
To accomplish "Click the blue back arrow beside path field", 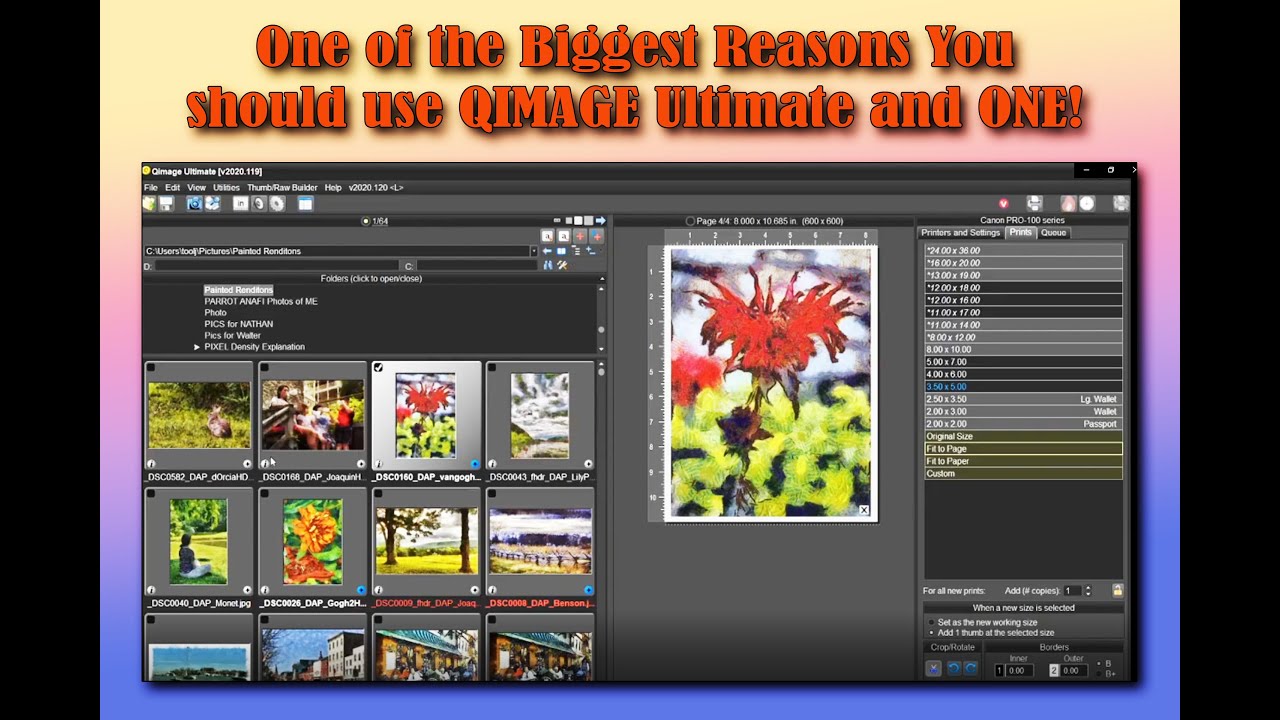I will click(548, 251).
